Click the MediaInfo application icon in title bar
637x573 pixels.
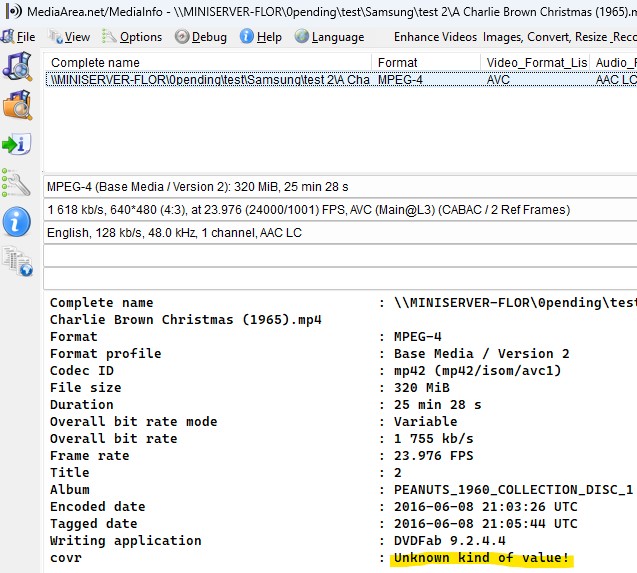13,11
